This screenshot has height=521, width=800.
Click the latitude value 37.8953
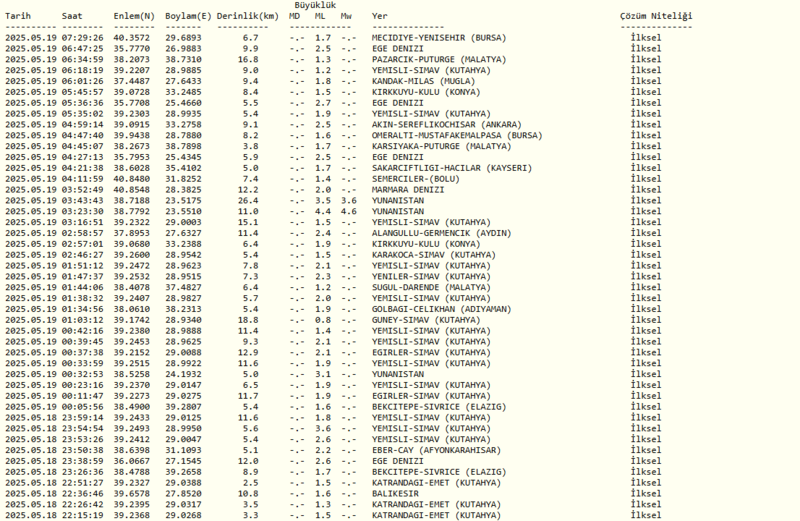point(131,233)
